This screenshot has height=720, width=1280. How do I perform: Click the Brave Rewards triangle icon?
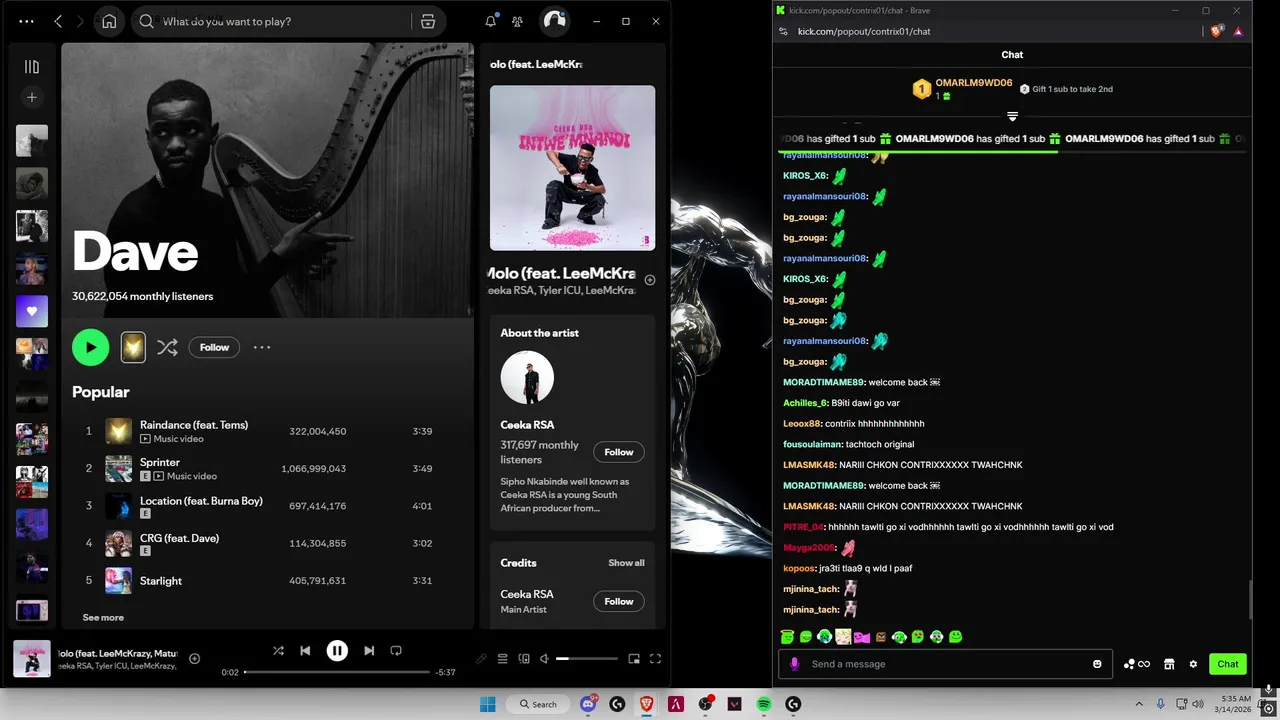1238,31
